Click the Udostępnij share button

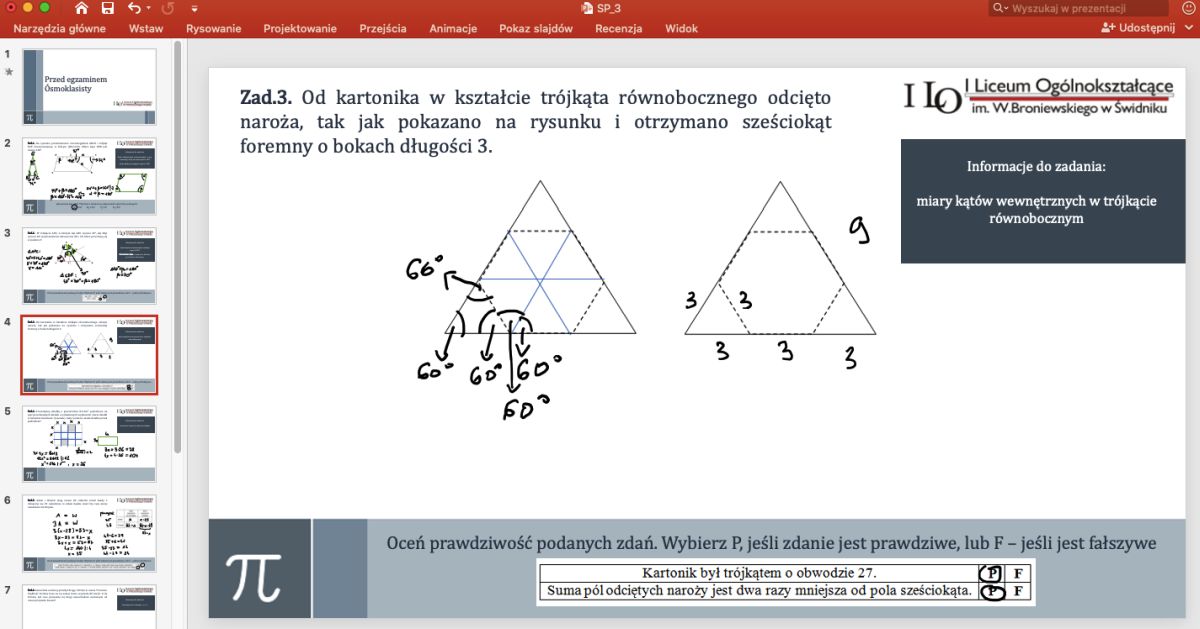point(1138,28)
